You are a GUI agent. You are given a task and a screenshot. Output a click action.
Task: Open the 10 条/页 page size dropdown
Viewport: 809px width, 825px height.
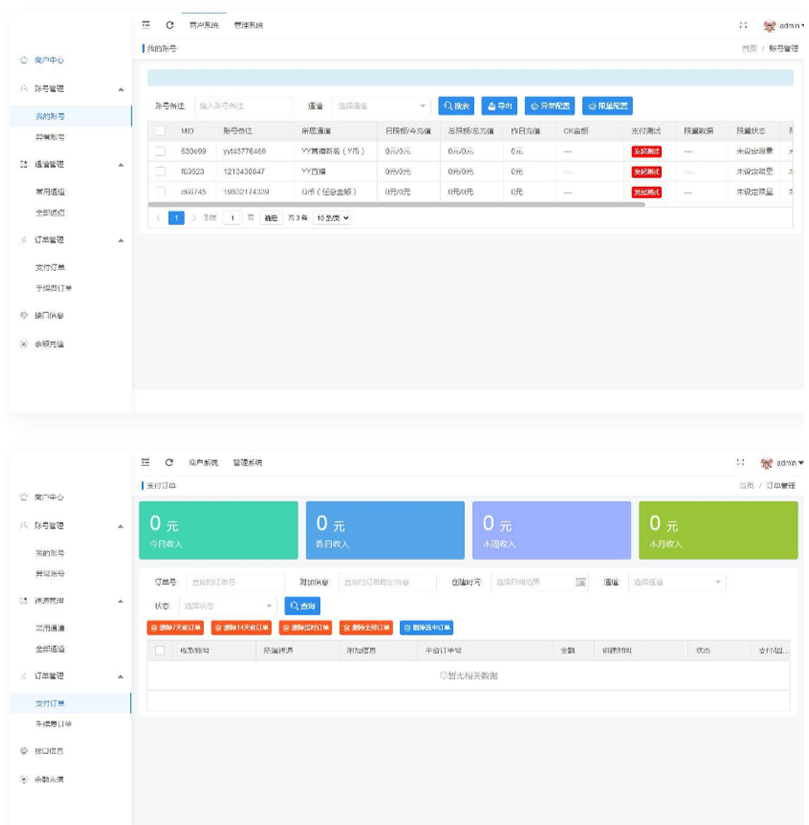click(333, 217)
